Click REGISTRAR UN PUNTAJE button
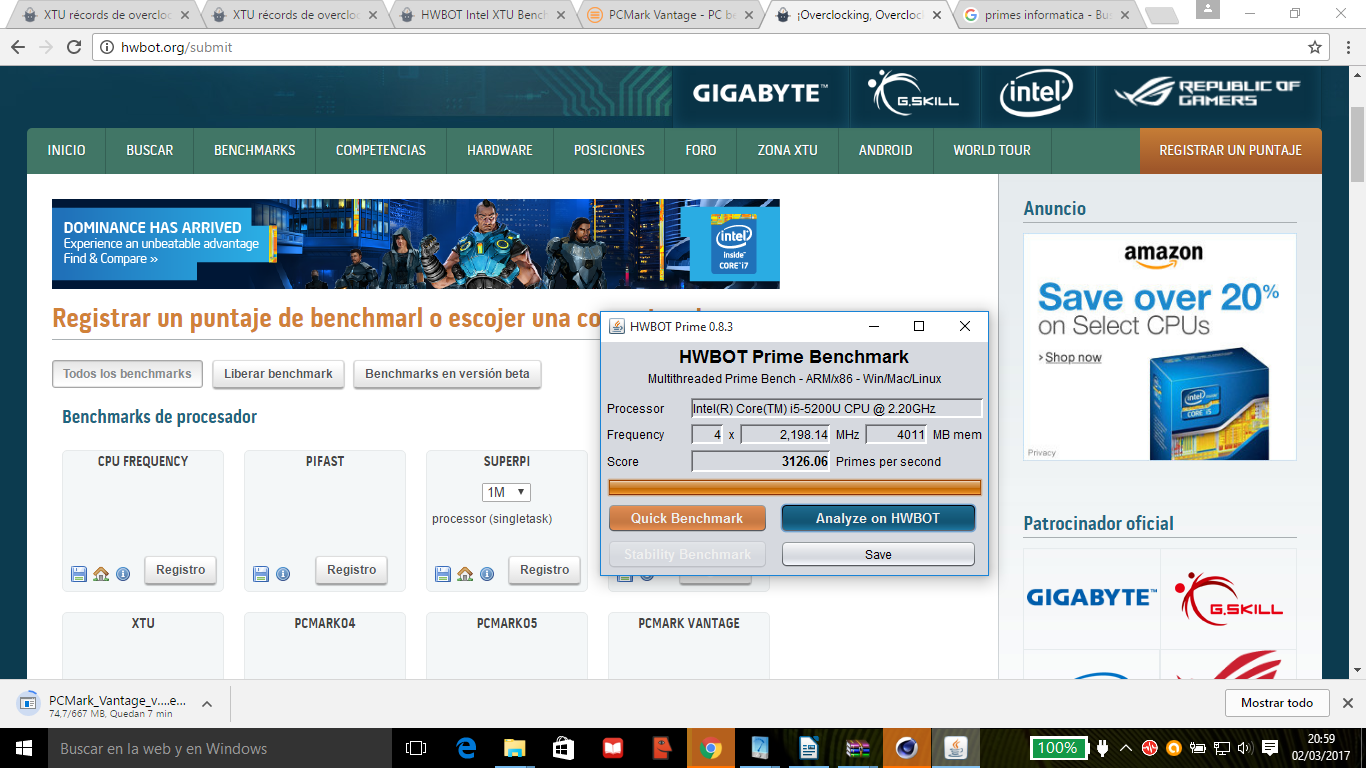1366x768 pixels. pos(1230,150)
